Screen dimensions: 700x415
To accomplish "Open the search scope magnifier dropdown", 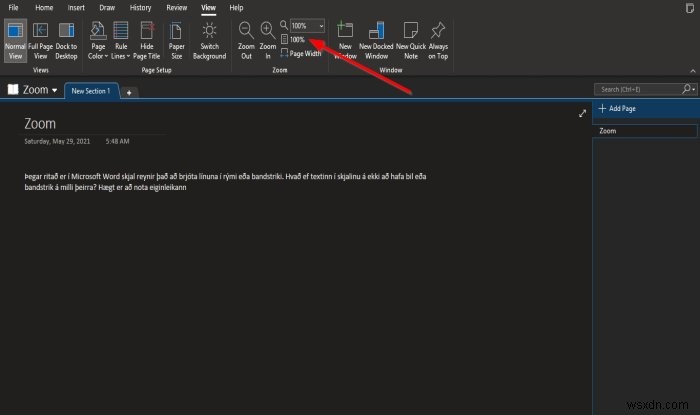I will [x=688, y=90].
